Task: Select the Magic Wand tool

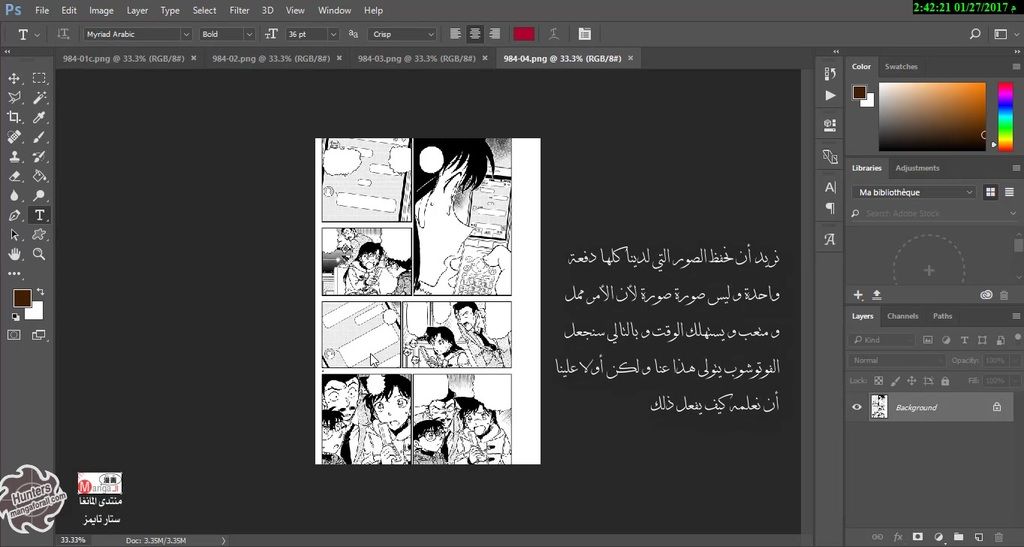Action: tap(39, 98)
